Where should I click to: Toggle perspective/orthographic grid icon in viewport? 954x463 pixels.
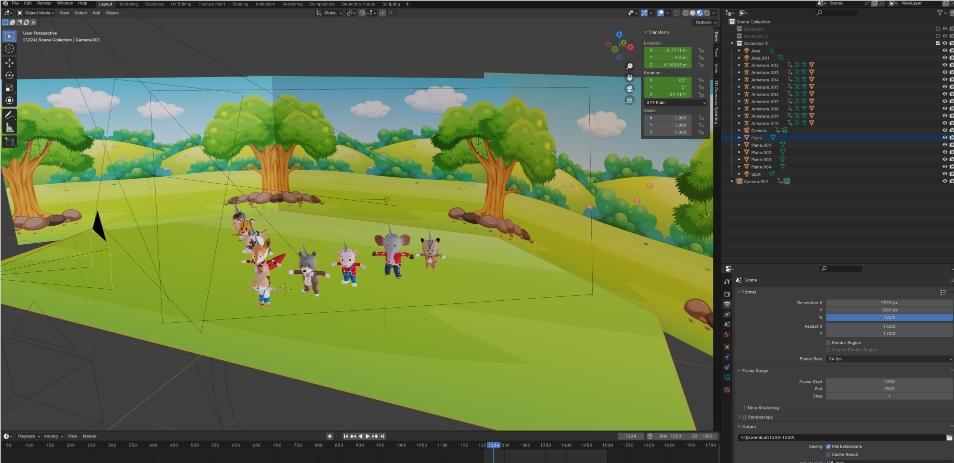click(x=630, y=100)
